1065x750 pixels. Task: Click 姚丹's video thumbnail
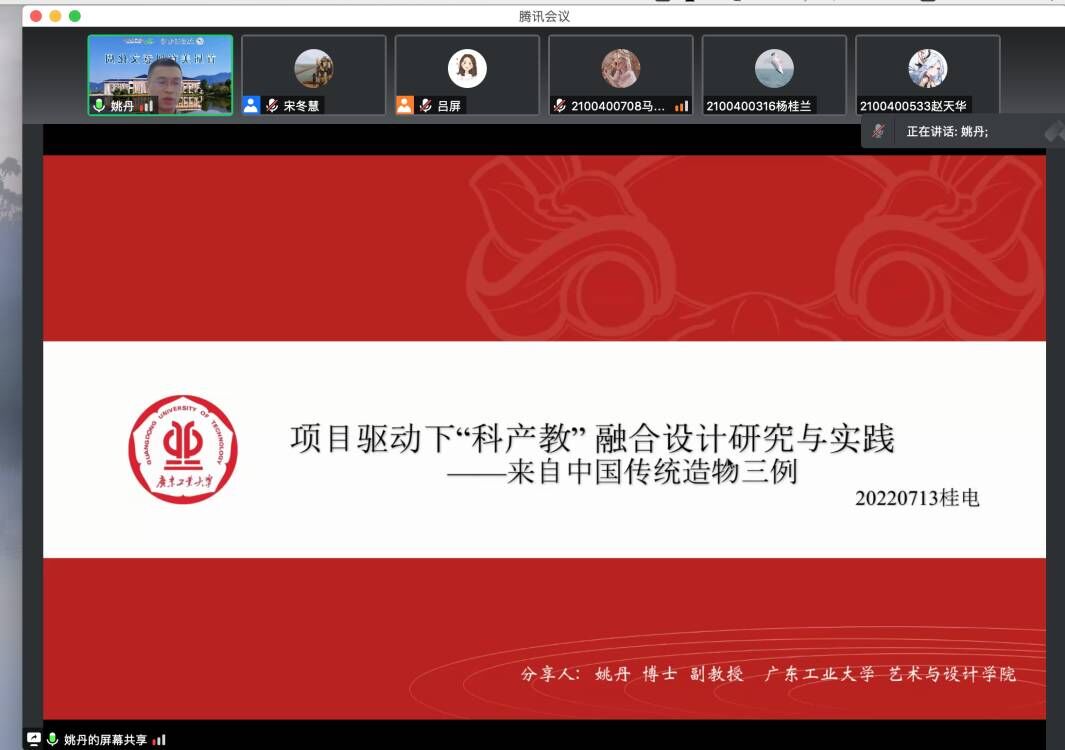point(160,70)
